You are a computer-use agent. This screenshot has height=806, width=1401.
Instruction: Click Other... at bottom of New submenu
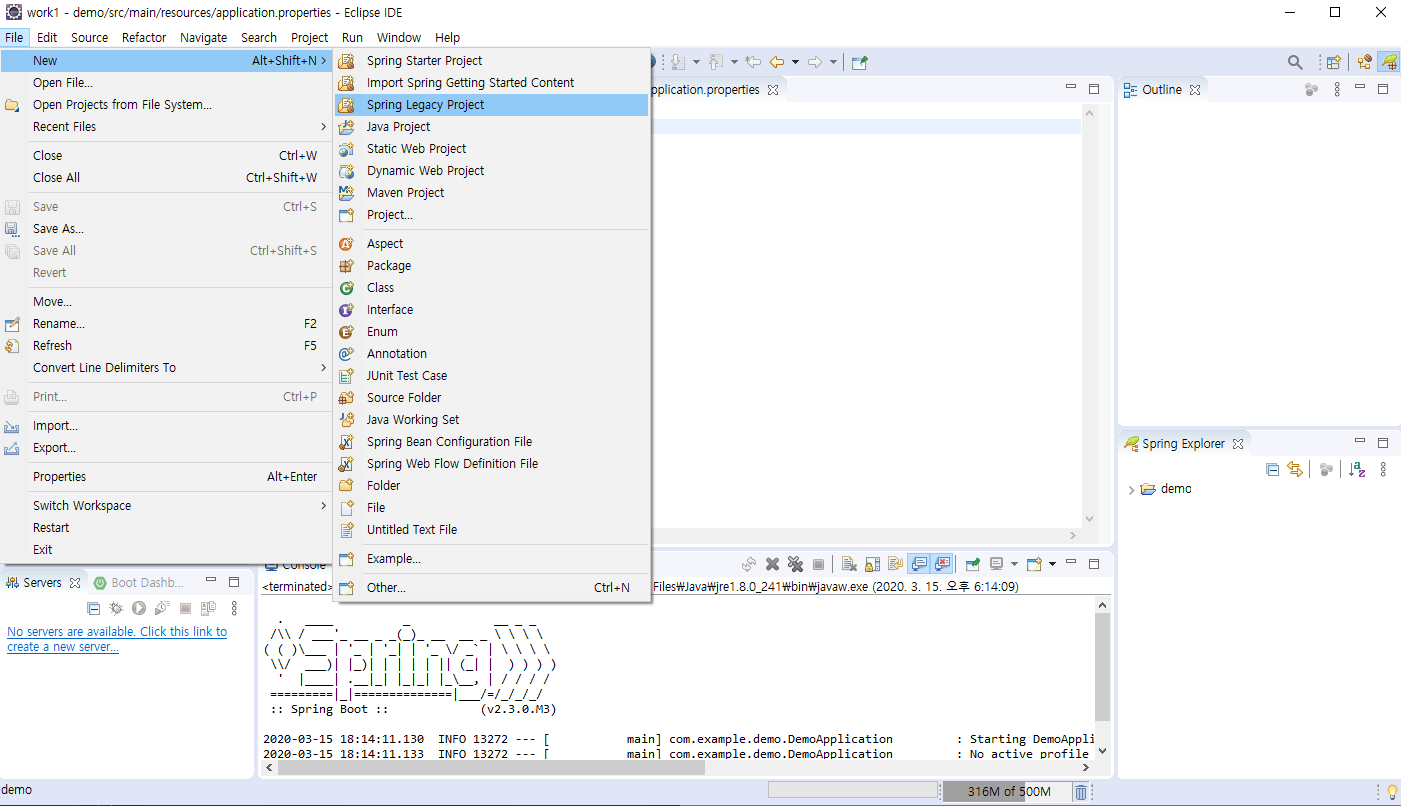492,588
